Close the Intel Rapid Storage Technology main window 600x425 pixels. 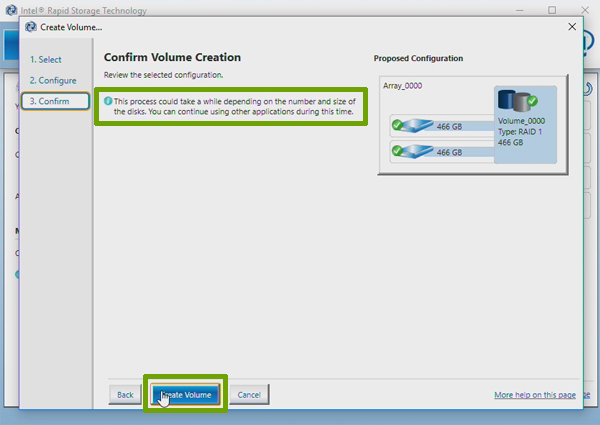point(585,10)
